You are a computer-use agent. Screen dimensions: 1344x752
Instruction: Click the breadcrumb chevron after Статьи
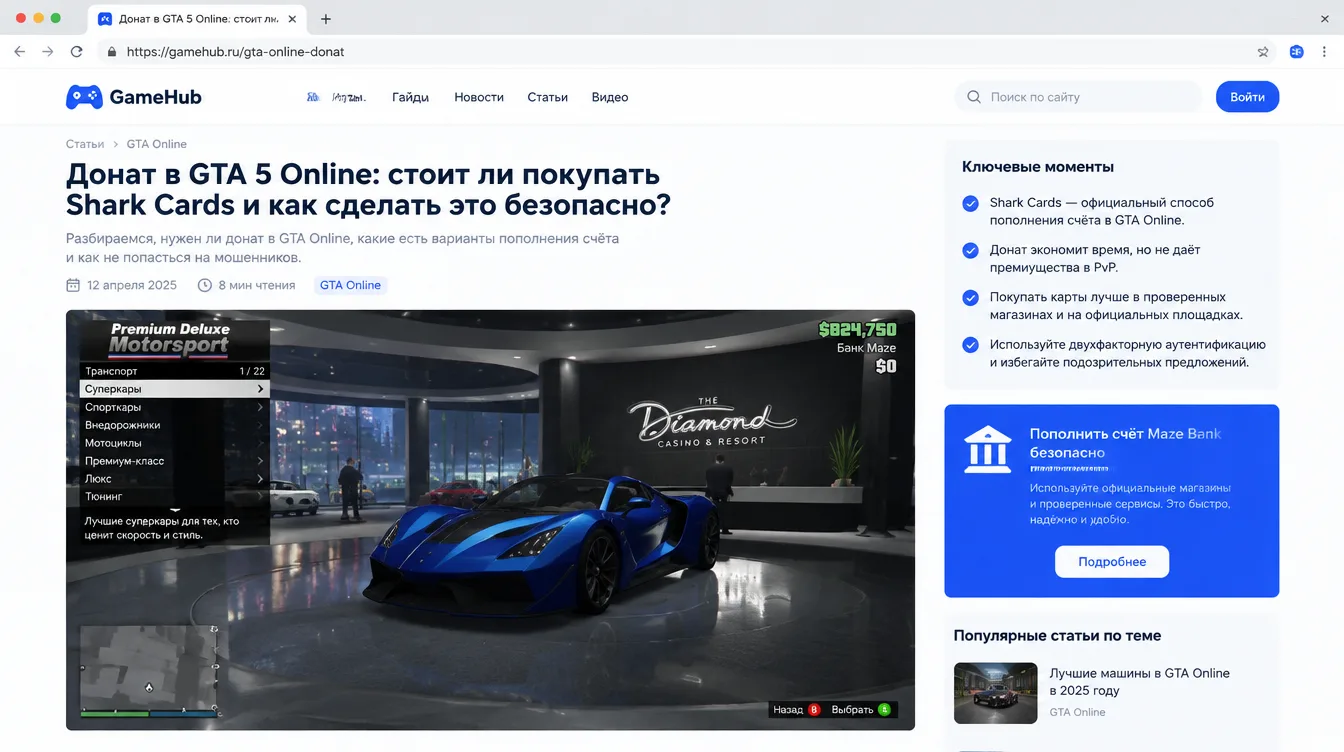point(116,144)
